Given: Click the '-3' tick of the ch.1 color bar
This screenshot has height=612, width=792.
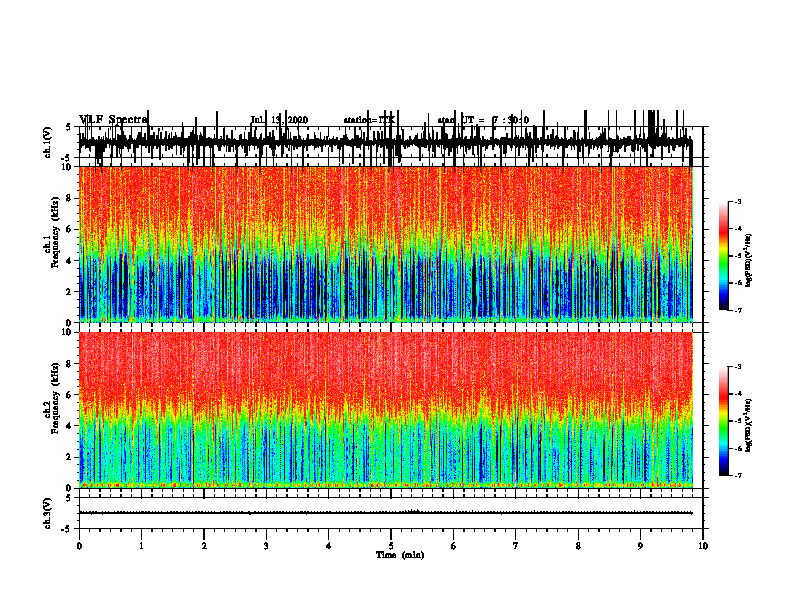Looking at the screenshot, I should [x=737, y=201].
